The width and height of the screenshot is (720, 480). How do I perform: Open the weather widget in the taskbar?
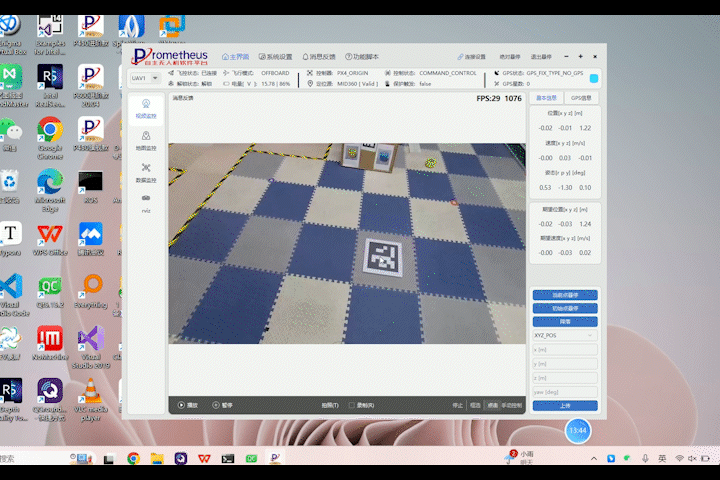[x=519, y=457]
